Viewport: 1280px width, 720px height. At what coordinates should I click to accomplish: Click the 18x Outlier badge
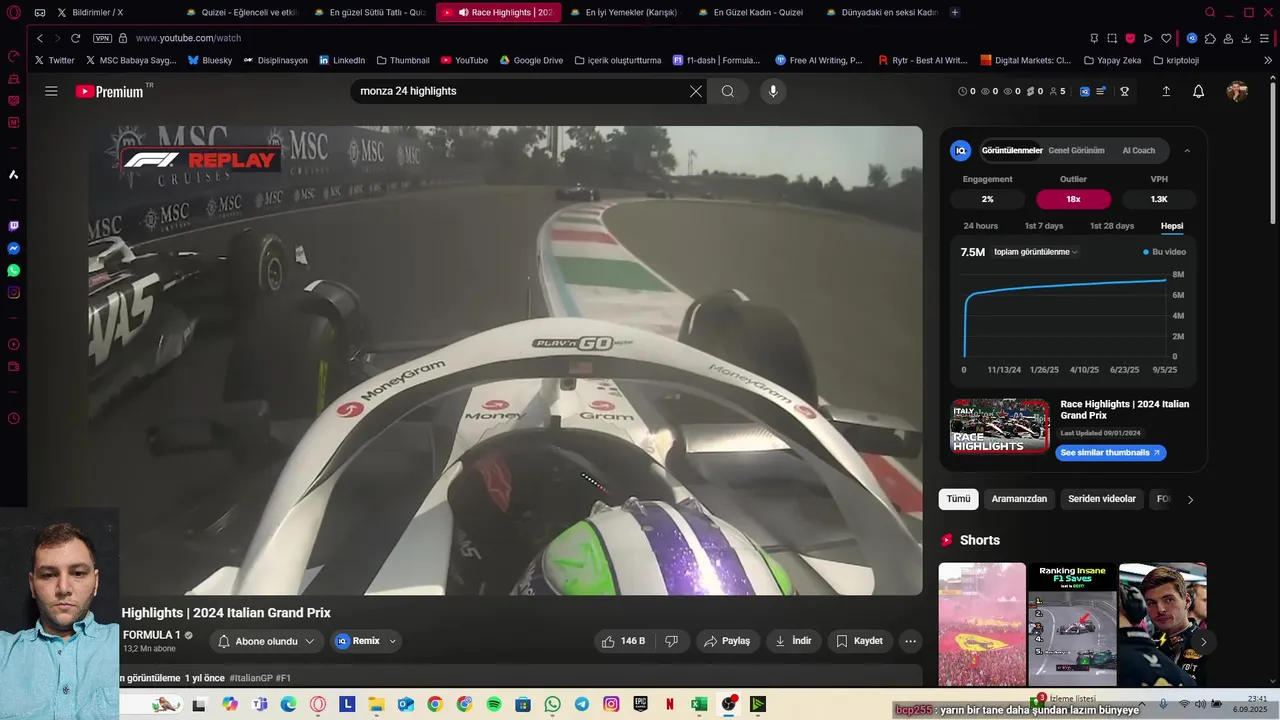click(x=1073, y=199)
